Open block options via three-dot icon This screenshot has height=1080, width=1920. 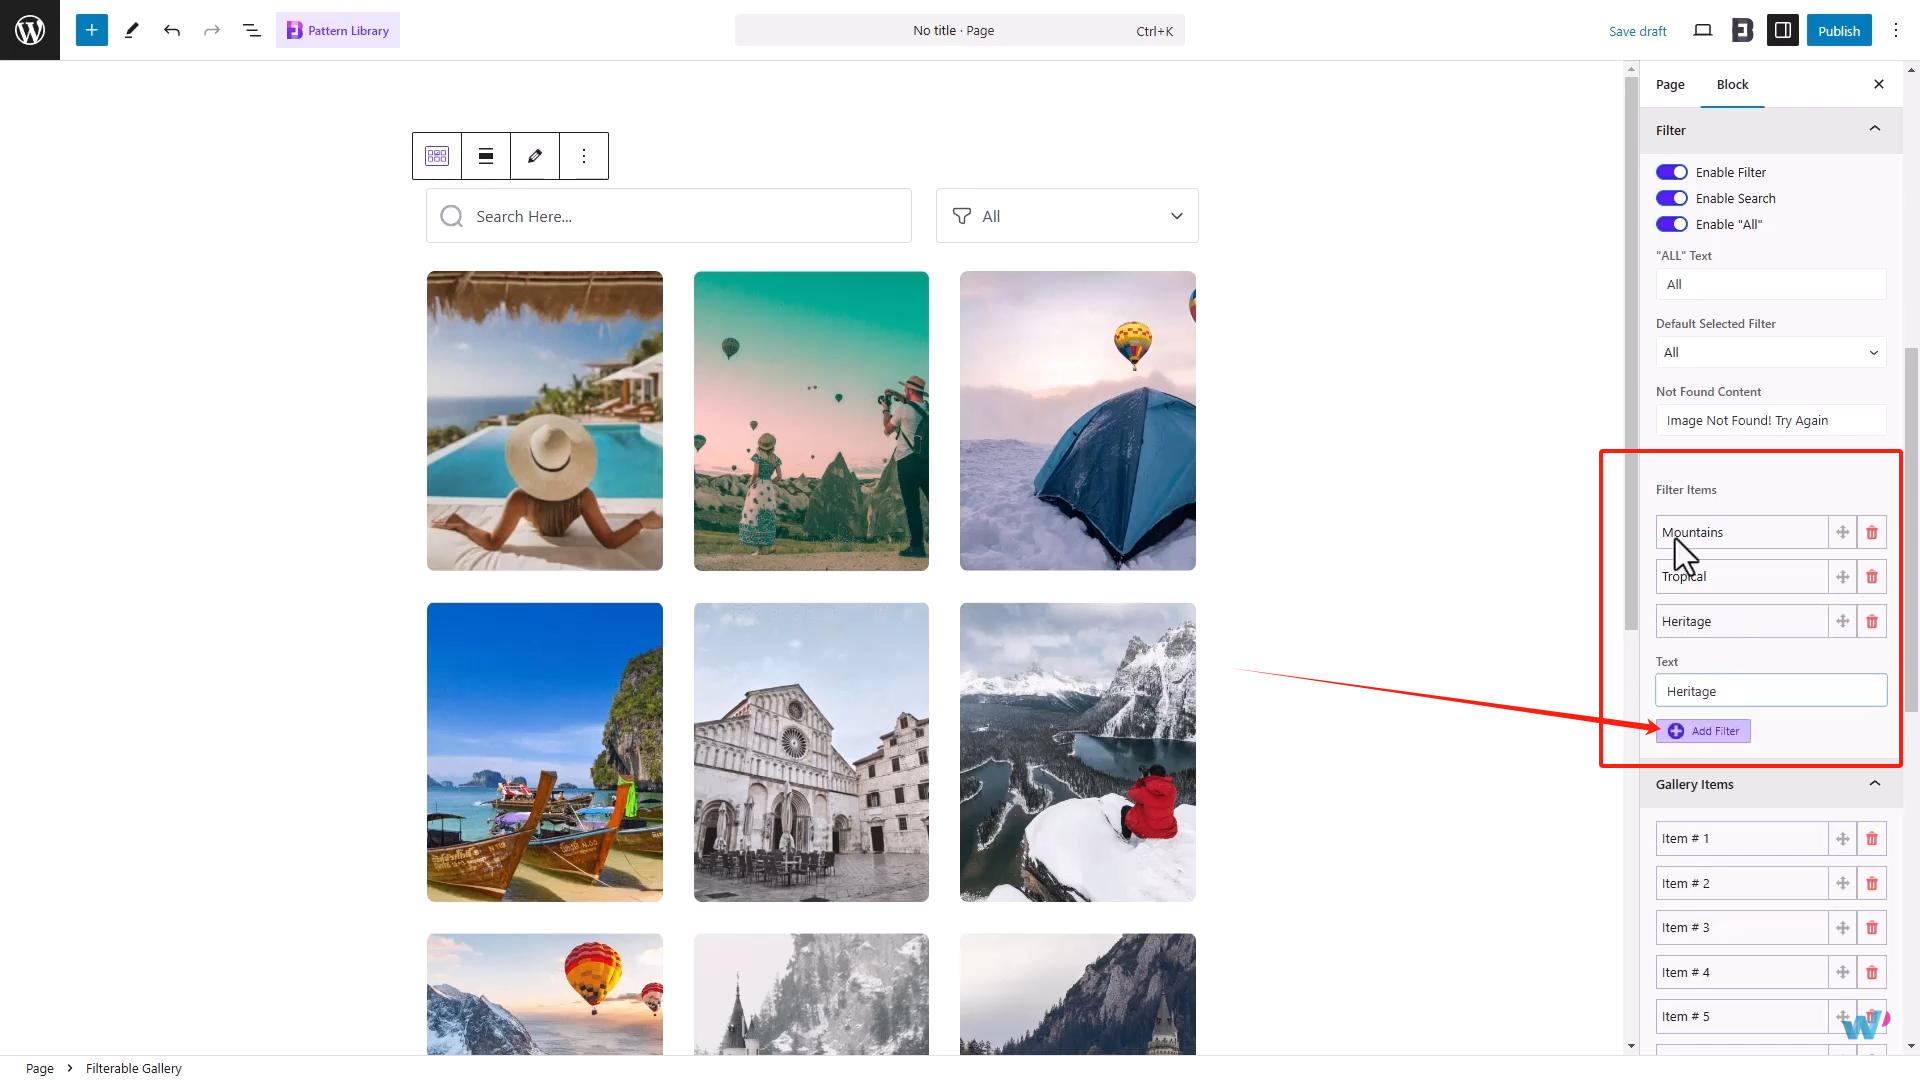(584, 156)
